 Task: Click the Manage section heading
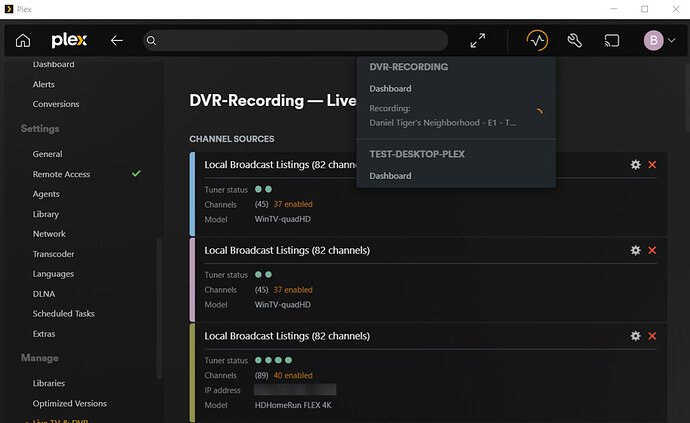40,358
